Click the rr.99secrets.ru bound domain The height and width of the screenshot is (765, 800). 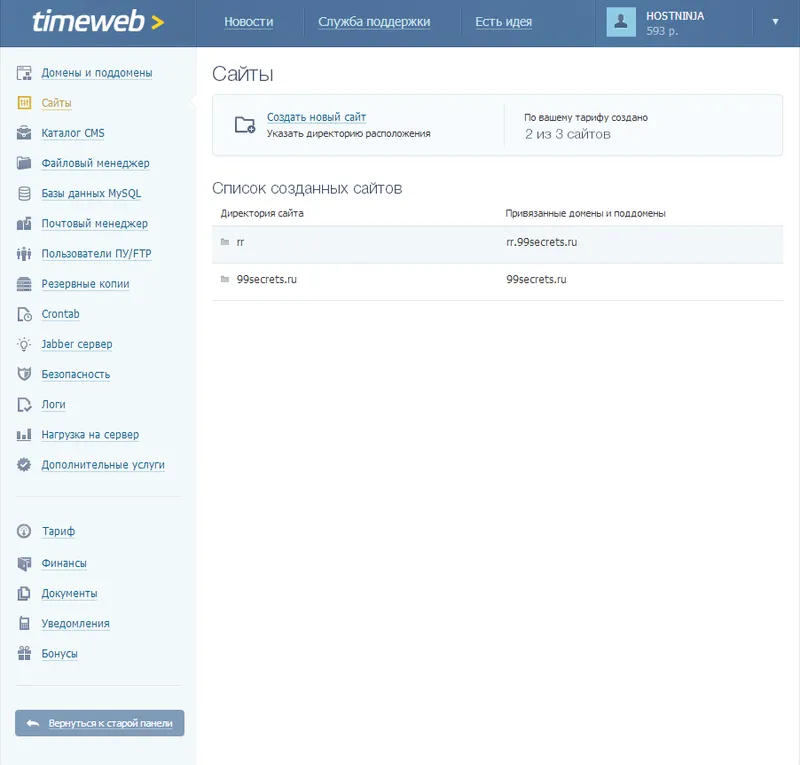(x=541, y=242)
